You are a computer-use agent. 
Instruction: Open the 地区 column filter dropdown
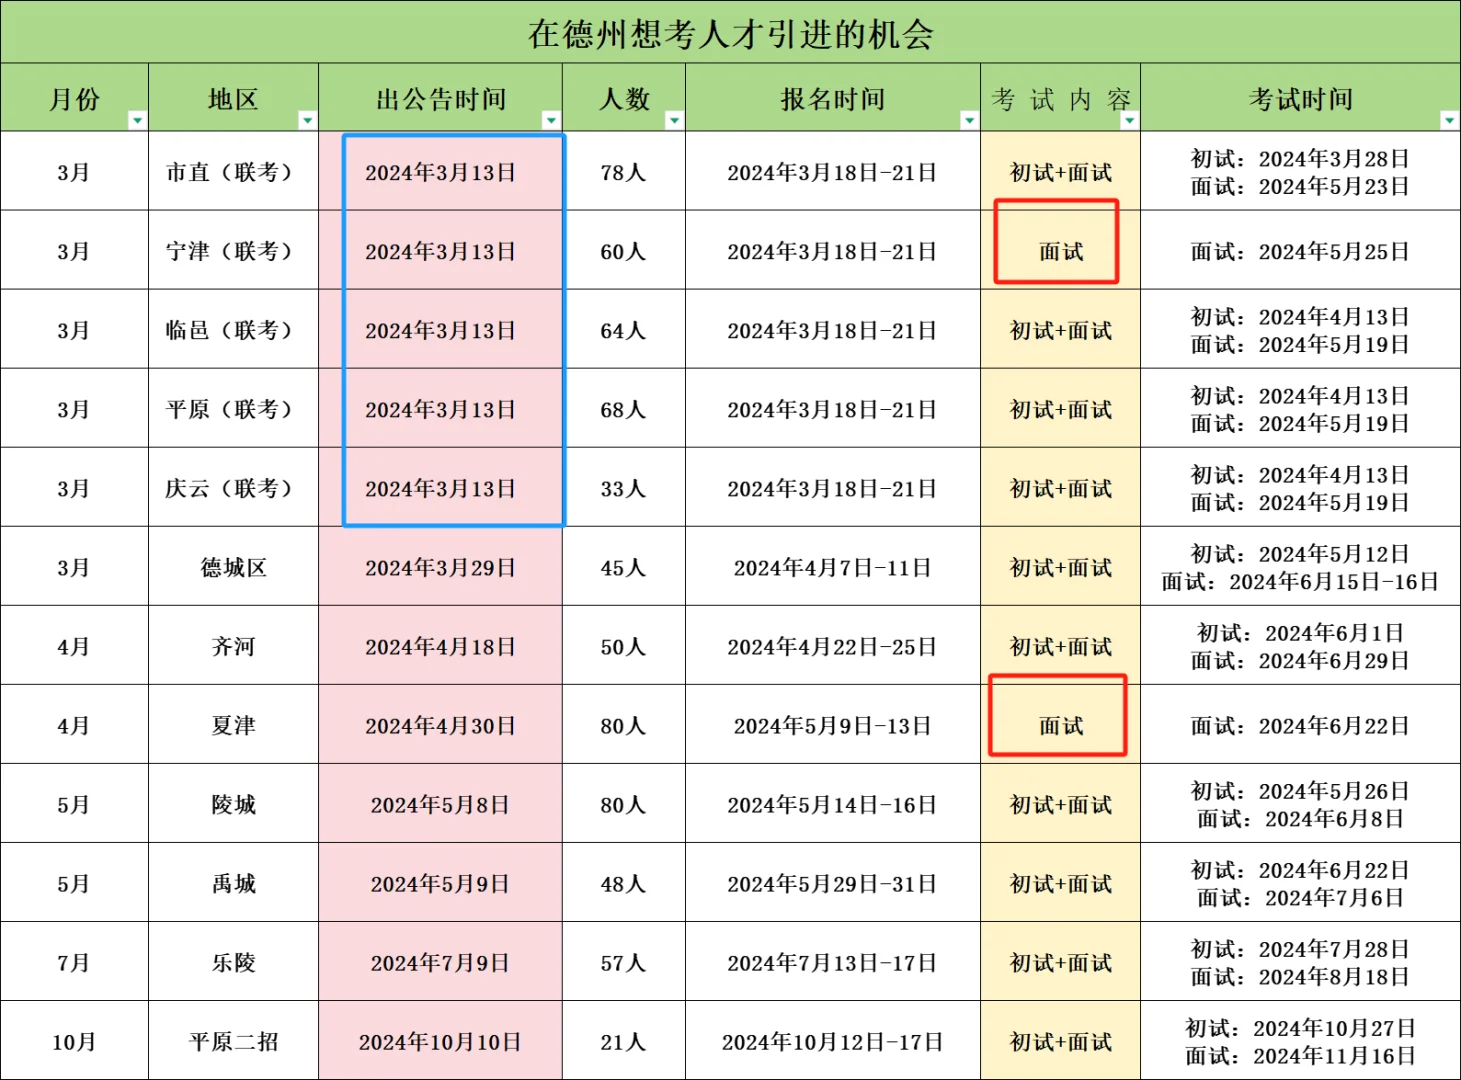tap(308, 119)
